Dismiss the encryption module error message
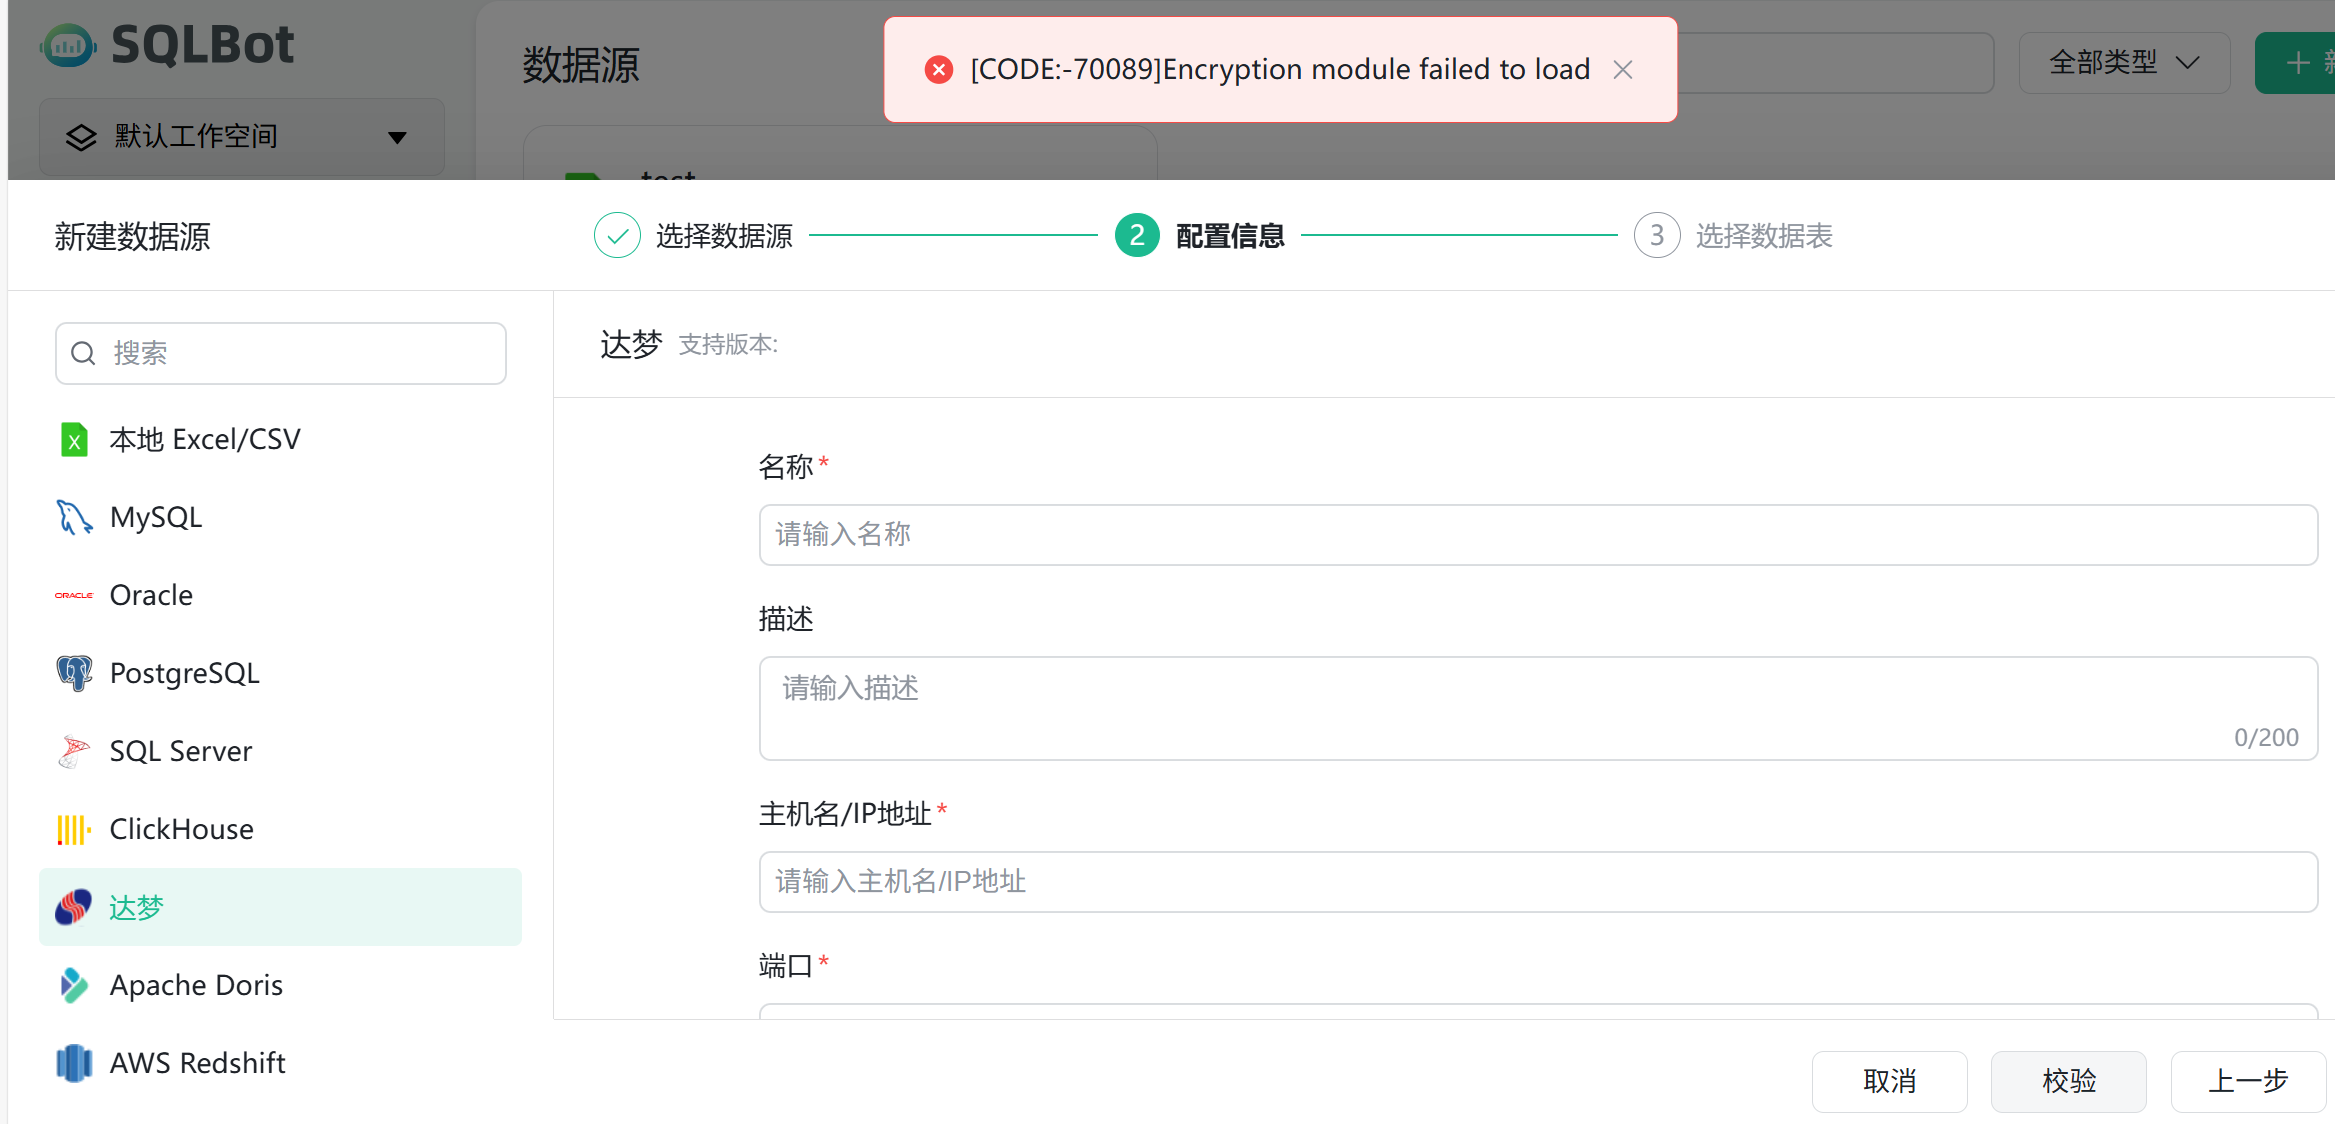 tap(1623, 69)
